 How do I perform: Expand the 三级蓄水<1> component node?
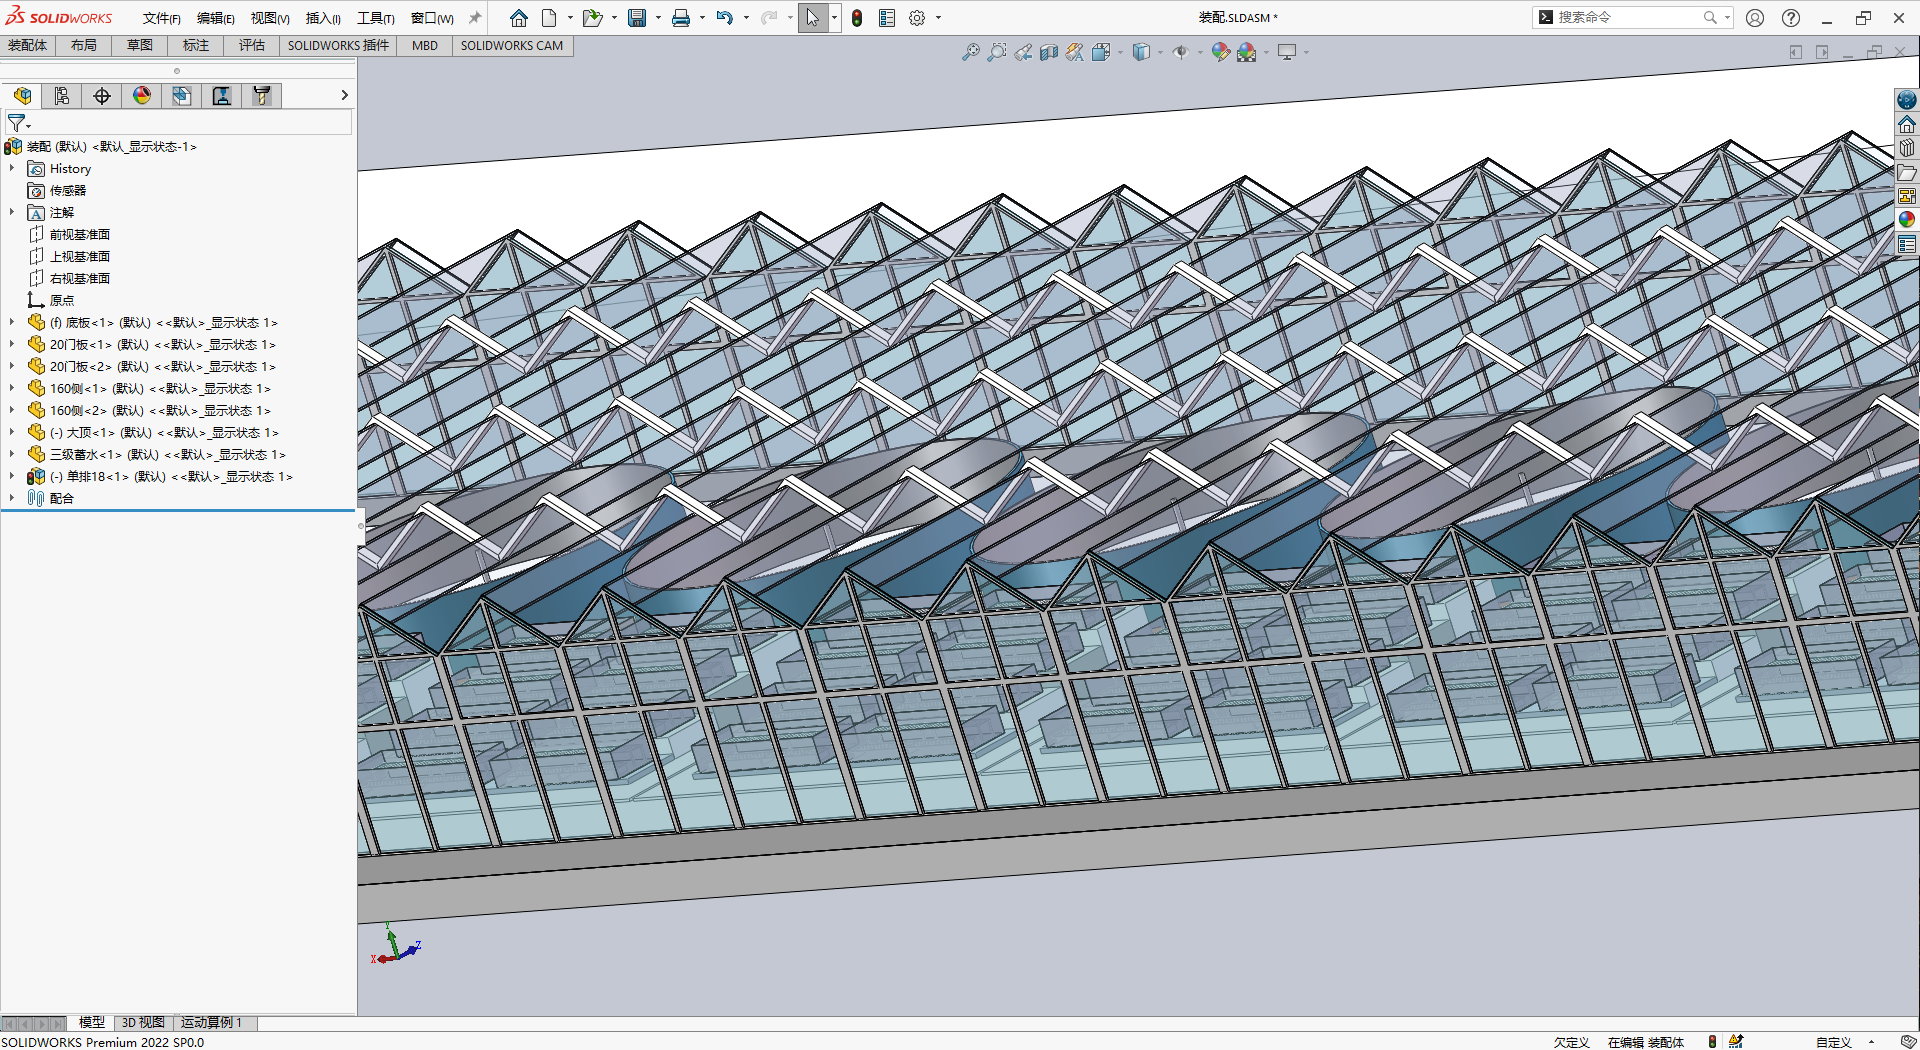[x=12, y=454]
